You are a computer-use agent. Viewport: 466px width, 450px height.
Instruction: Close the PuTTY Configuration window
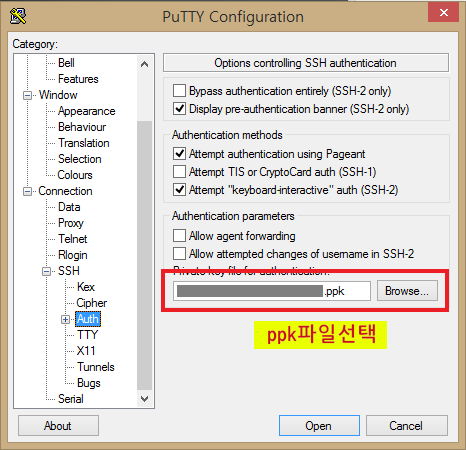click(x=444, y=13)
